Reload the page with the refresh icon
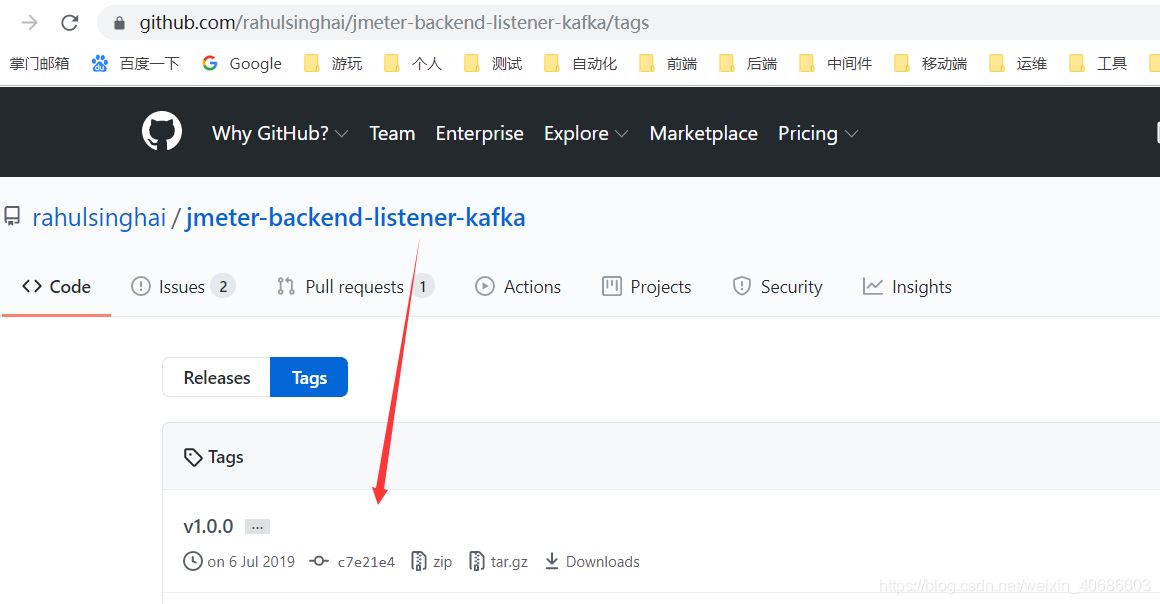Image resolution: width=1160 pixels, height=604 pixels. coord(69,22)
